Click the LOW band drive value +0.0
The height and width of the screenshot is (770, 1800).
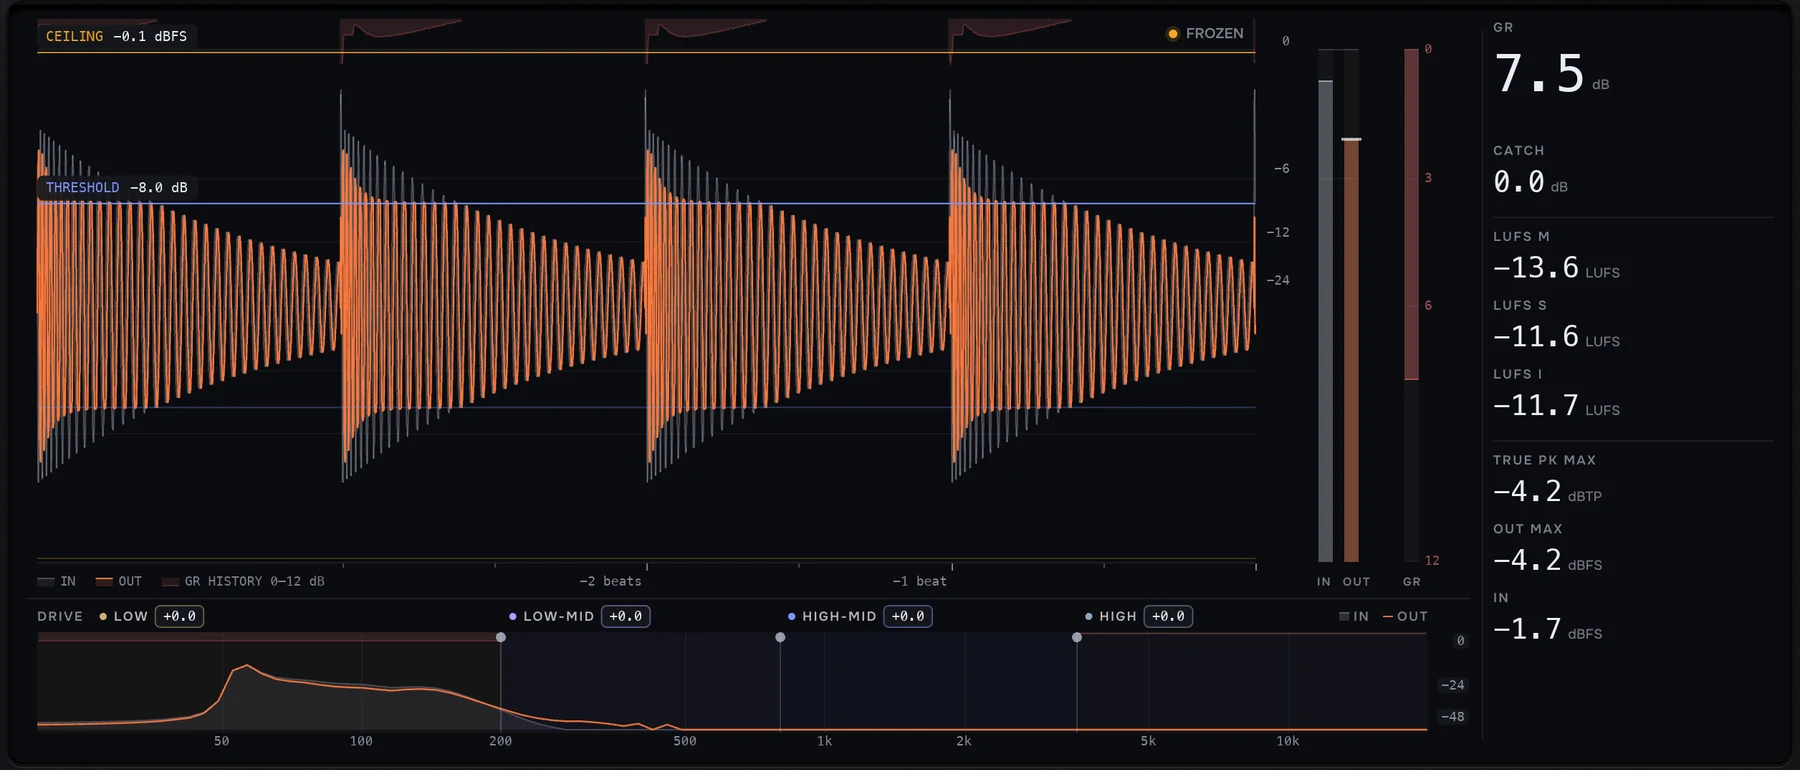coord(180,616)
